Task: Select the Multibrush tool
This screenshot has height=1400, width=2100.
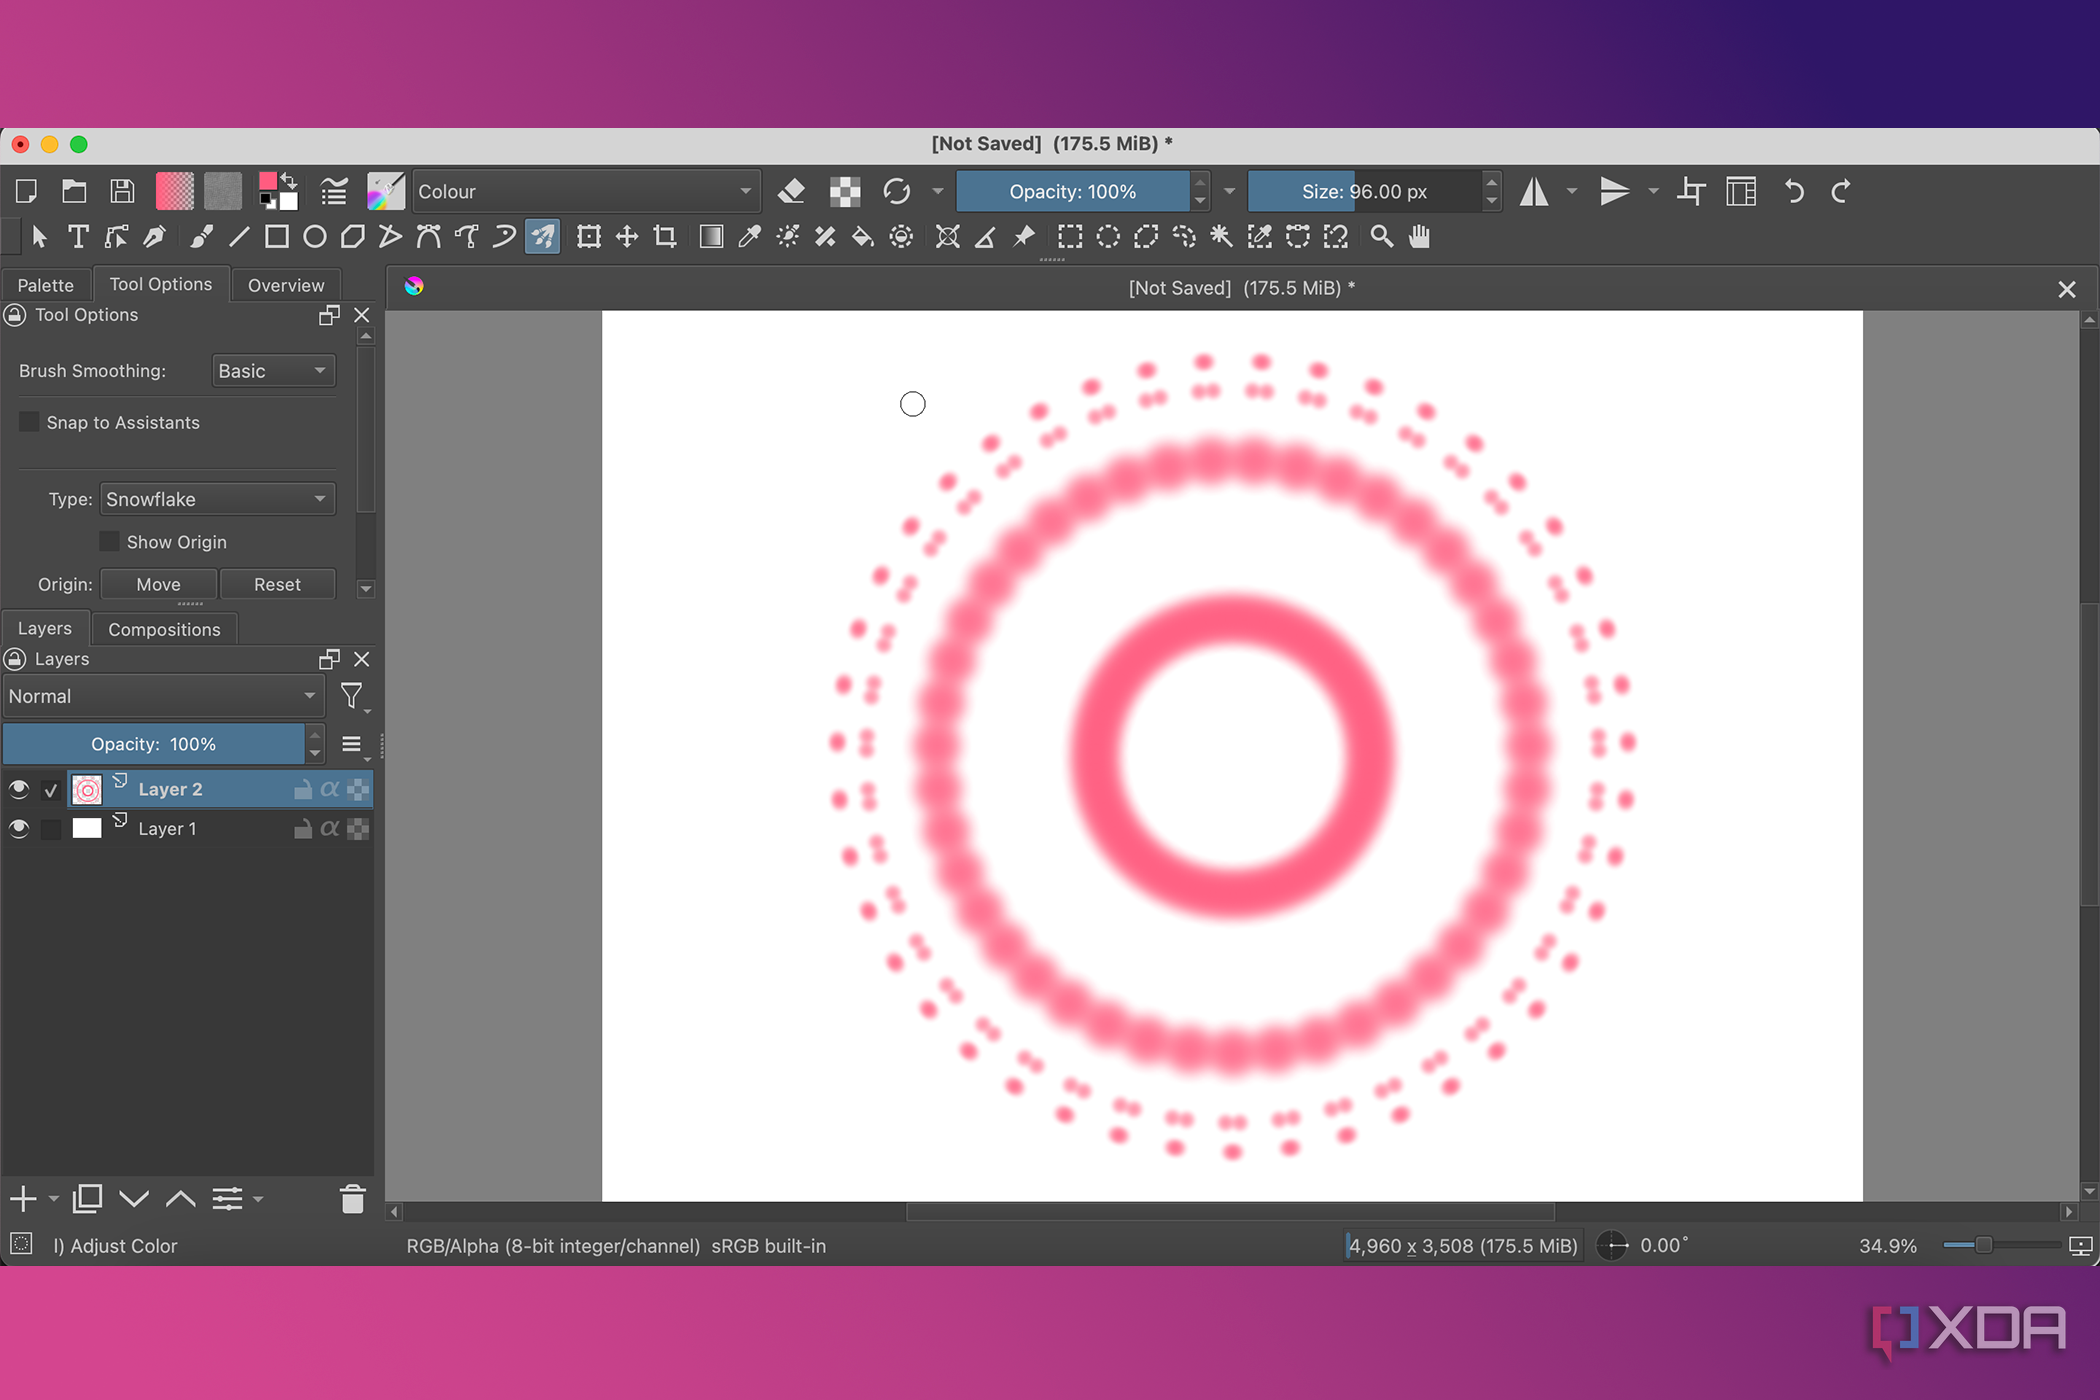Action: tap(542, 237)
